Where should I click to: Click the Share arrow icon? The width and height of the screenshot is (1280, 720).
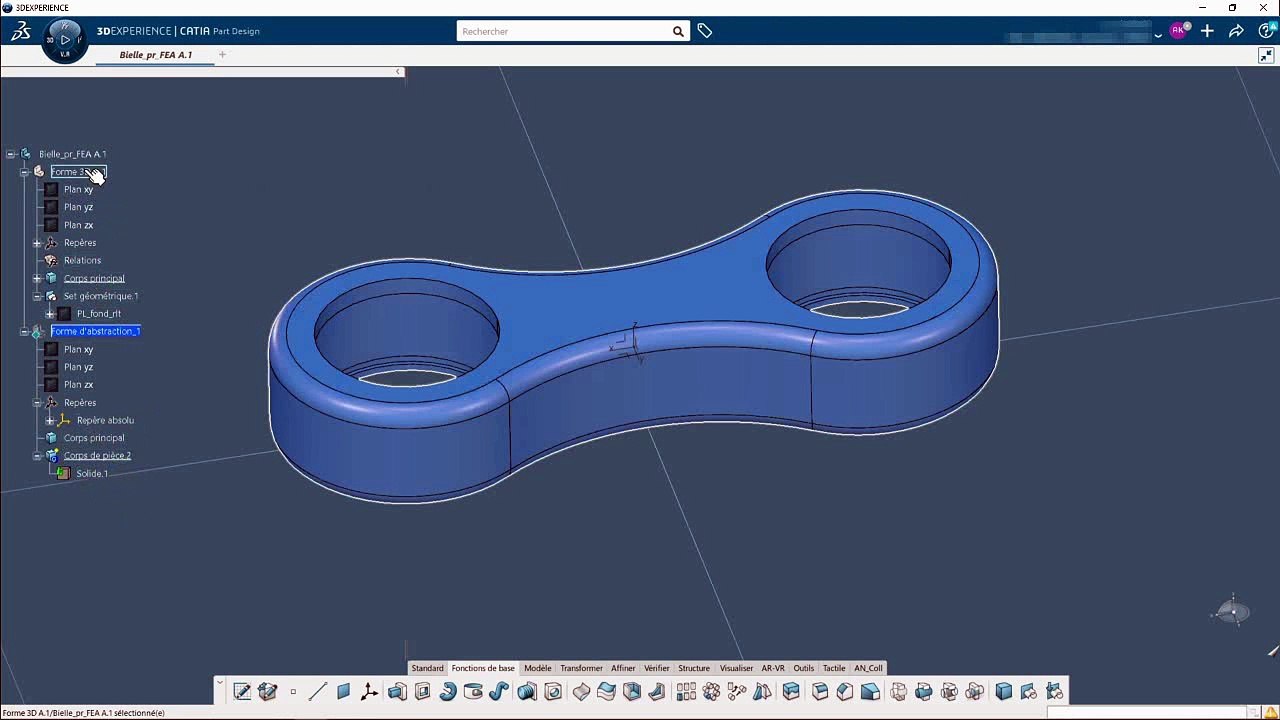coord(1236,31)
